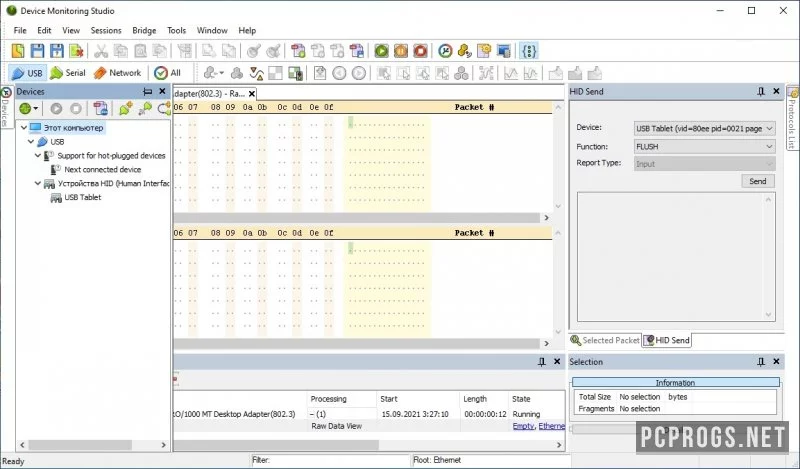800x469 pixels.
Task: Open the File menu
Action: (20, 31)
